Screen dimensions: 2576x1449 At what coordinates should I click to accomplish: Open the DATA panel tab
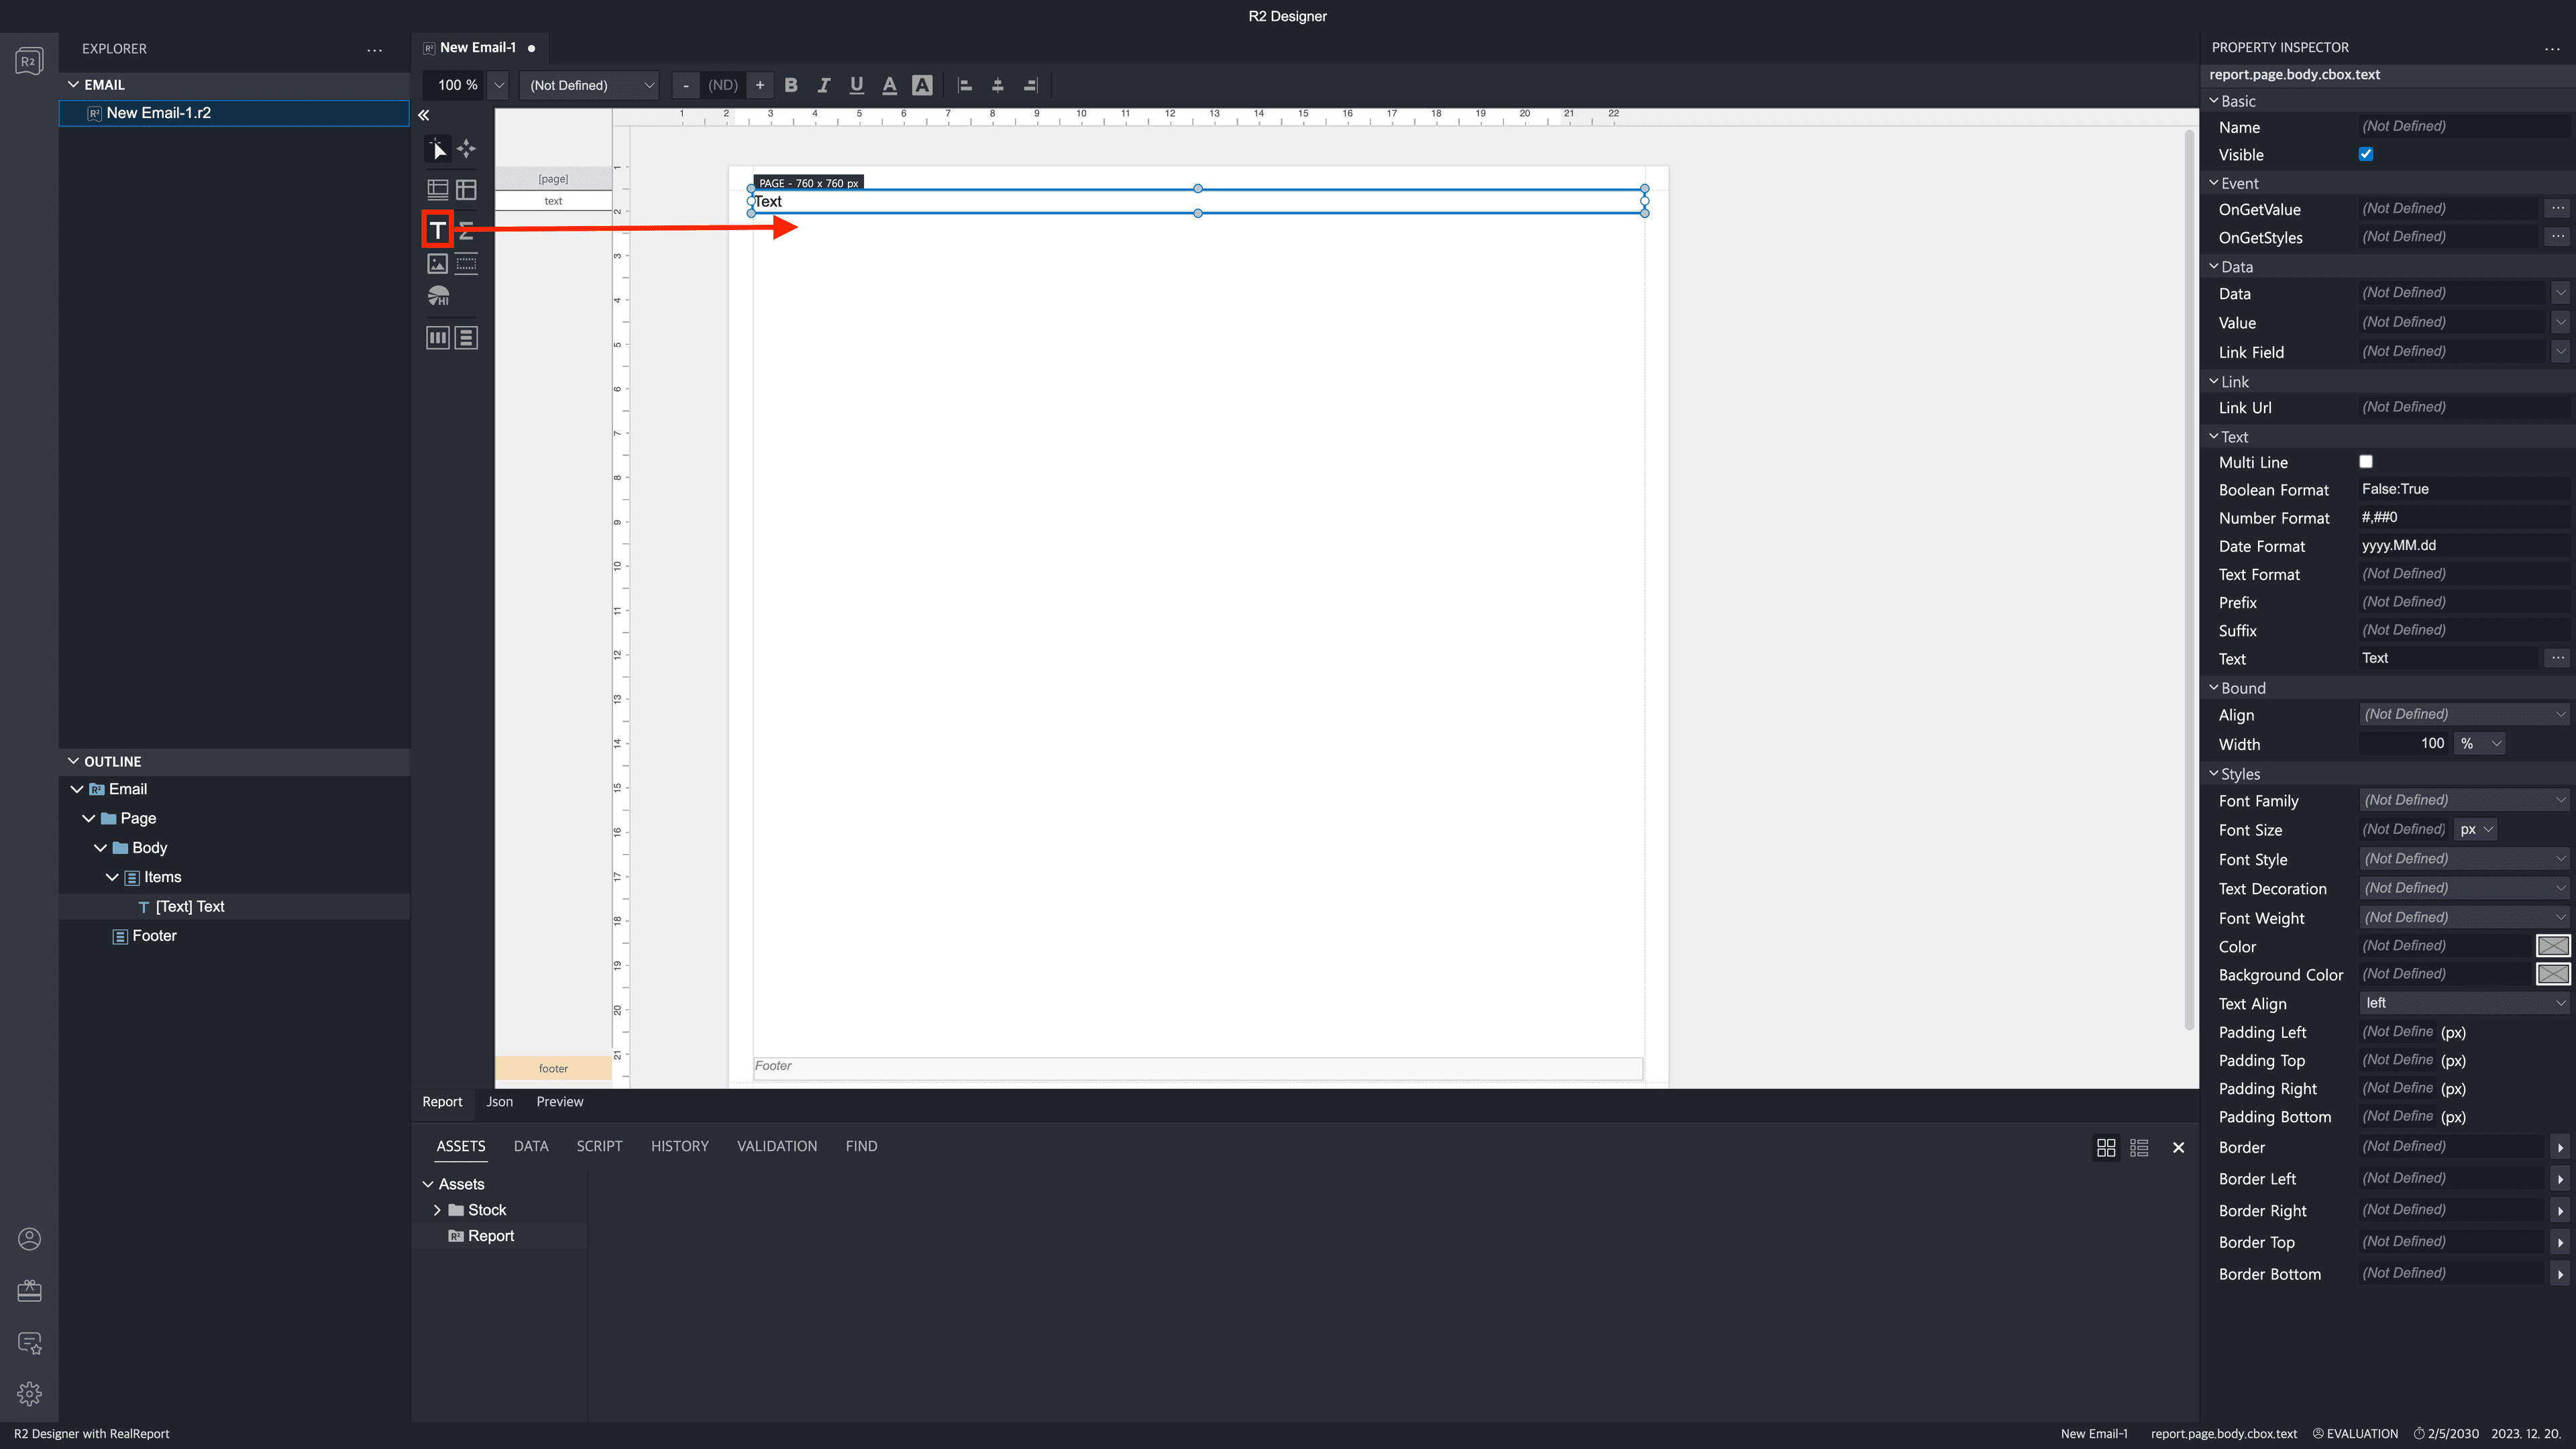click(530, 1146)
